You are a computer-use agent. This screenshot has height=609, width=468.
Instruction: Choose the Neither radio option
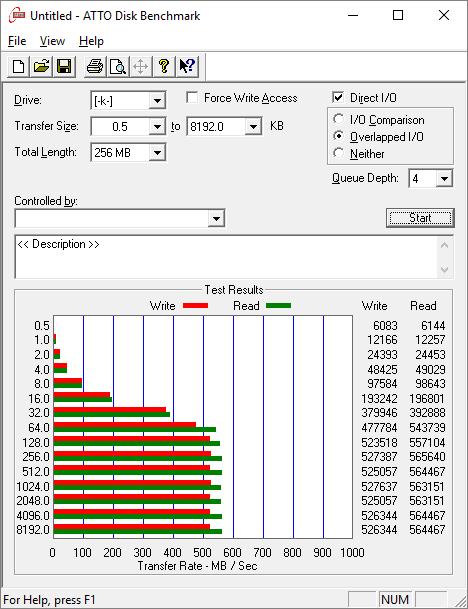point(338,153)
